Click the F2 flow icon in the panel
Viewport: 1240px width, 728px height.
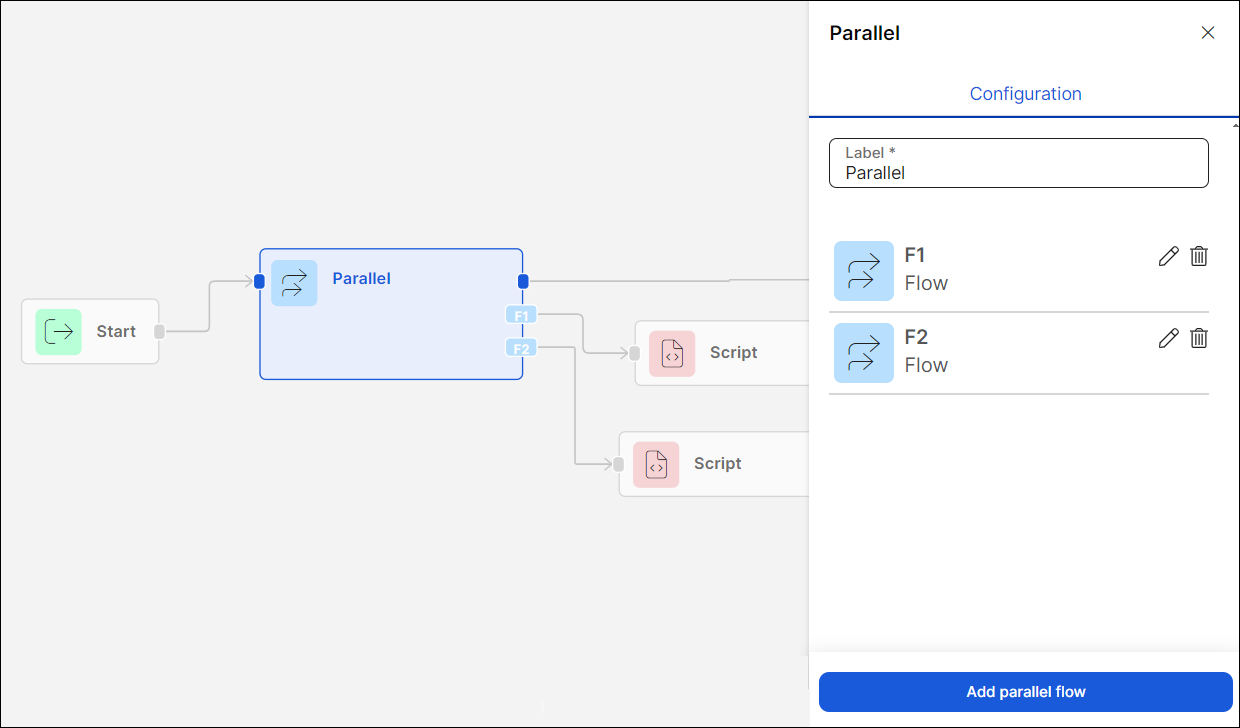click(864, 352)
